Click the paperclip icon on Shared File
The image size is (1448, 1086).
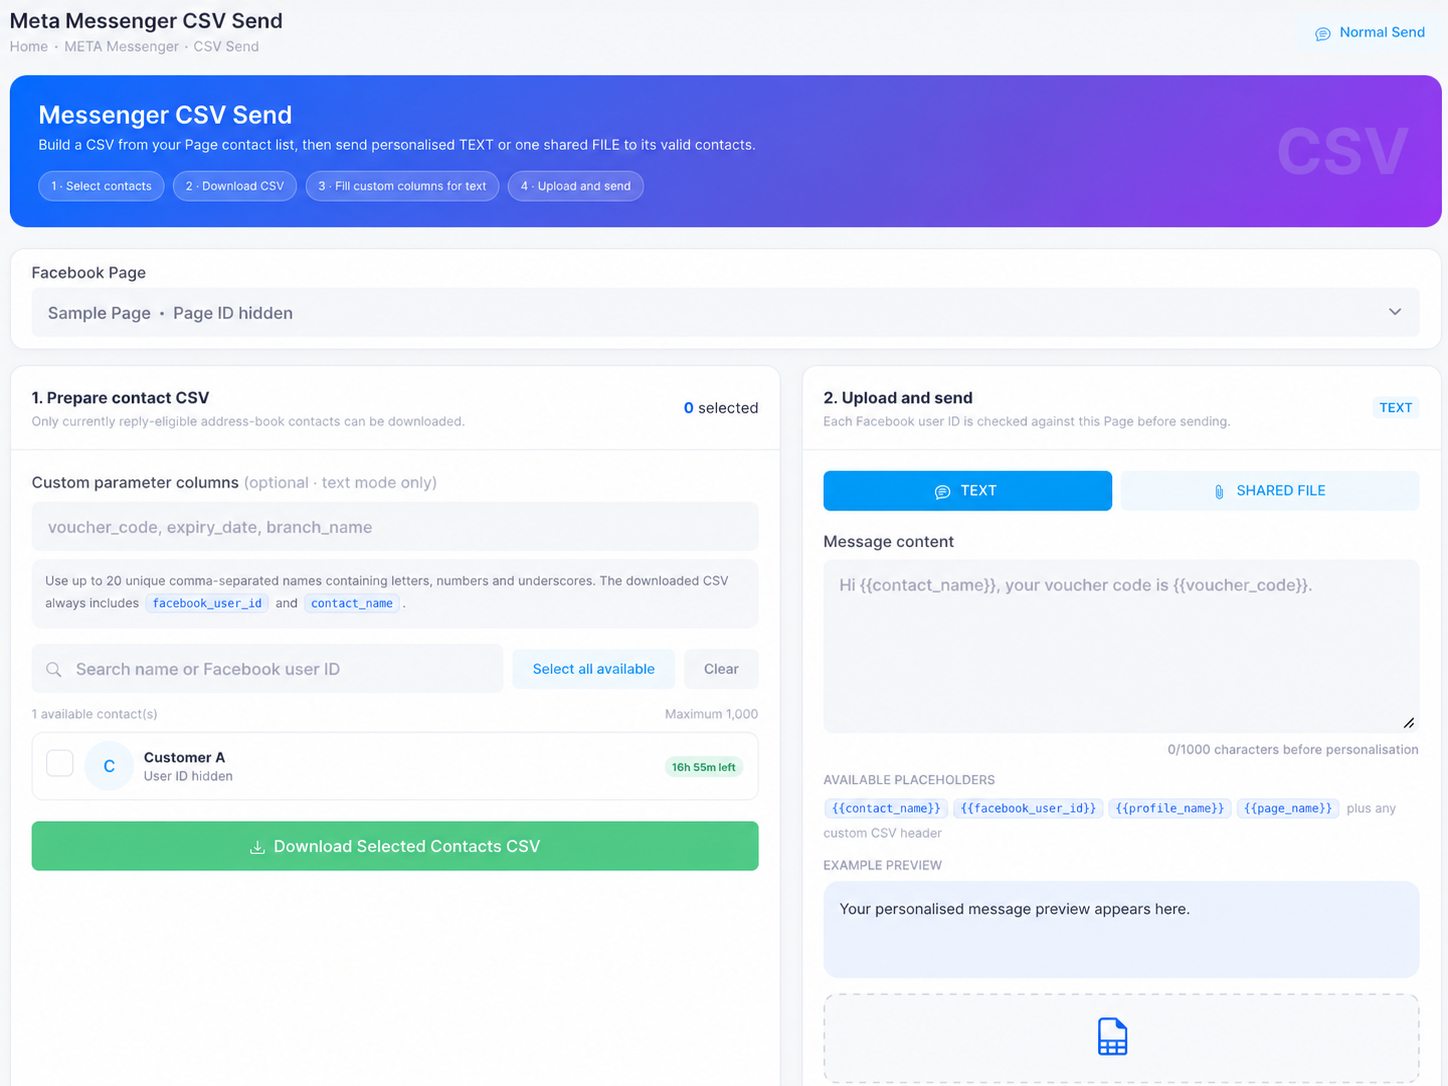[x=1218, y=491]
